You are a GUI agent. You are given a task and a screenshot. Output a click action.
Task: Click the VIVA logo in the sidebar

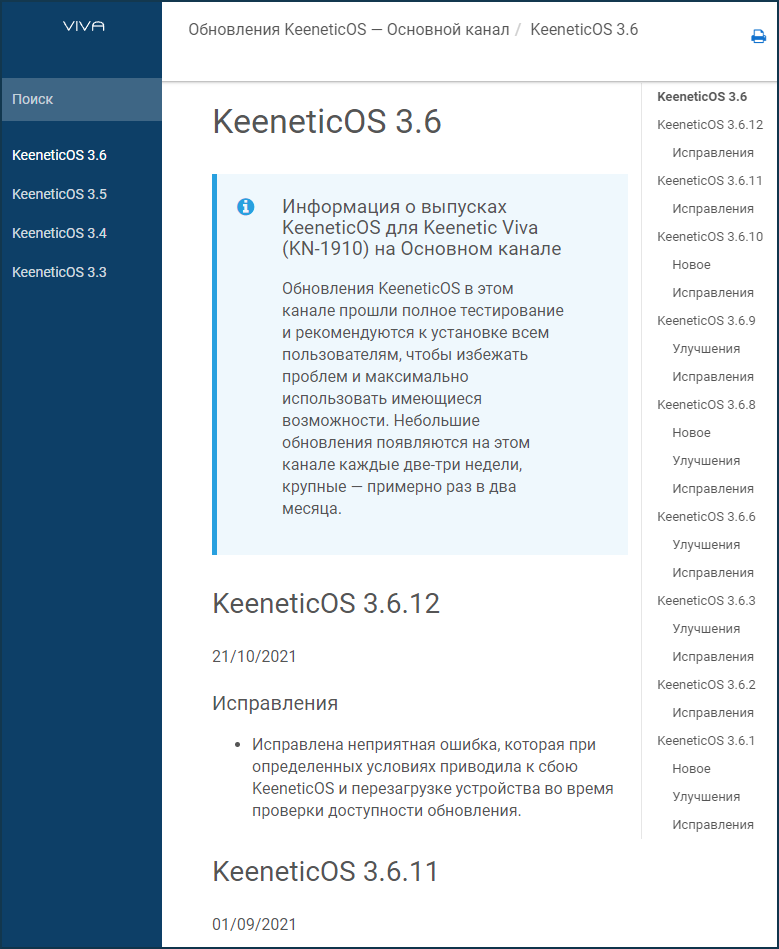(84, 26)
